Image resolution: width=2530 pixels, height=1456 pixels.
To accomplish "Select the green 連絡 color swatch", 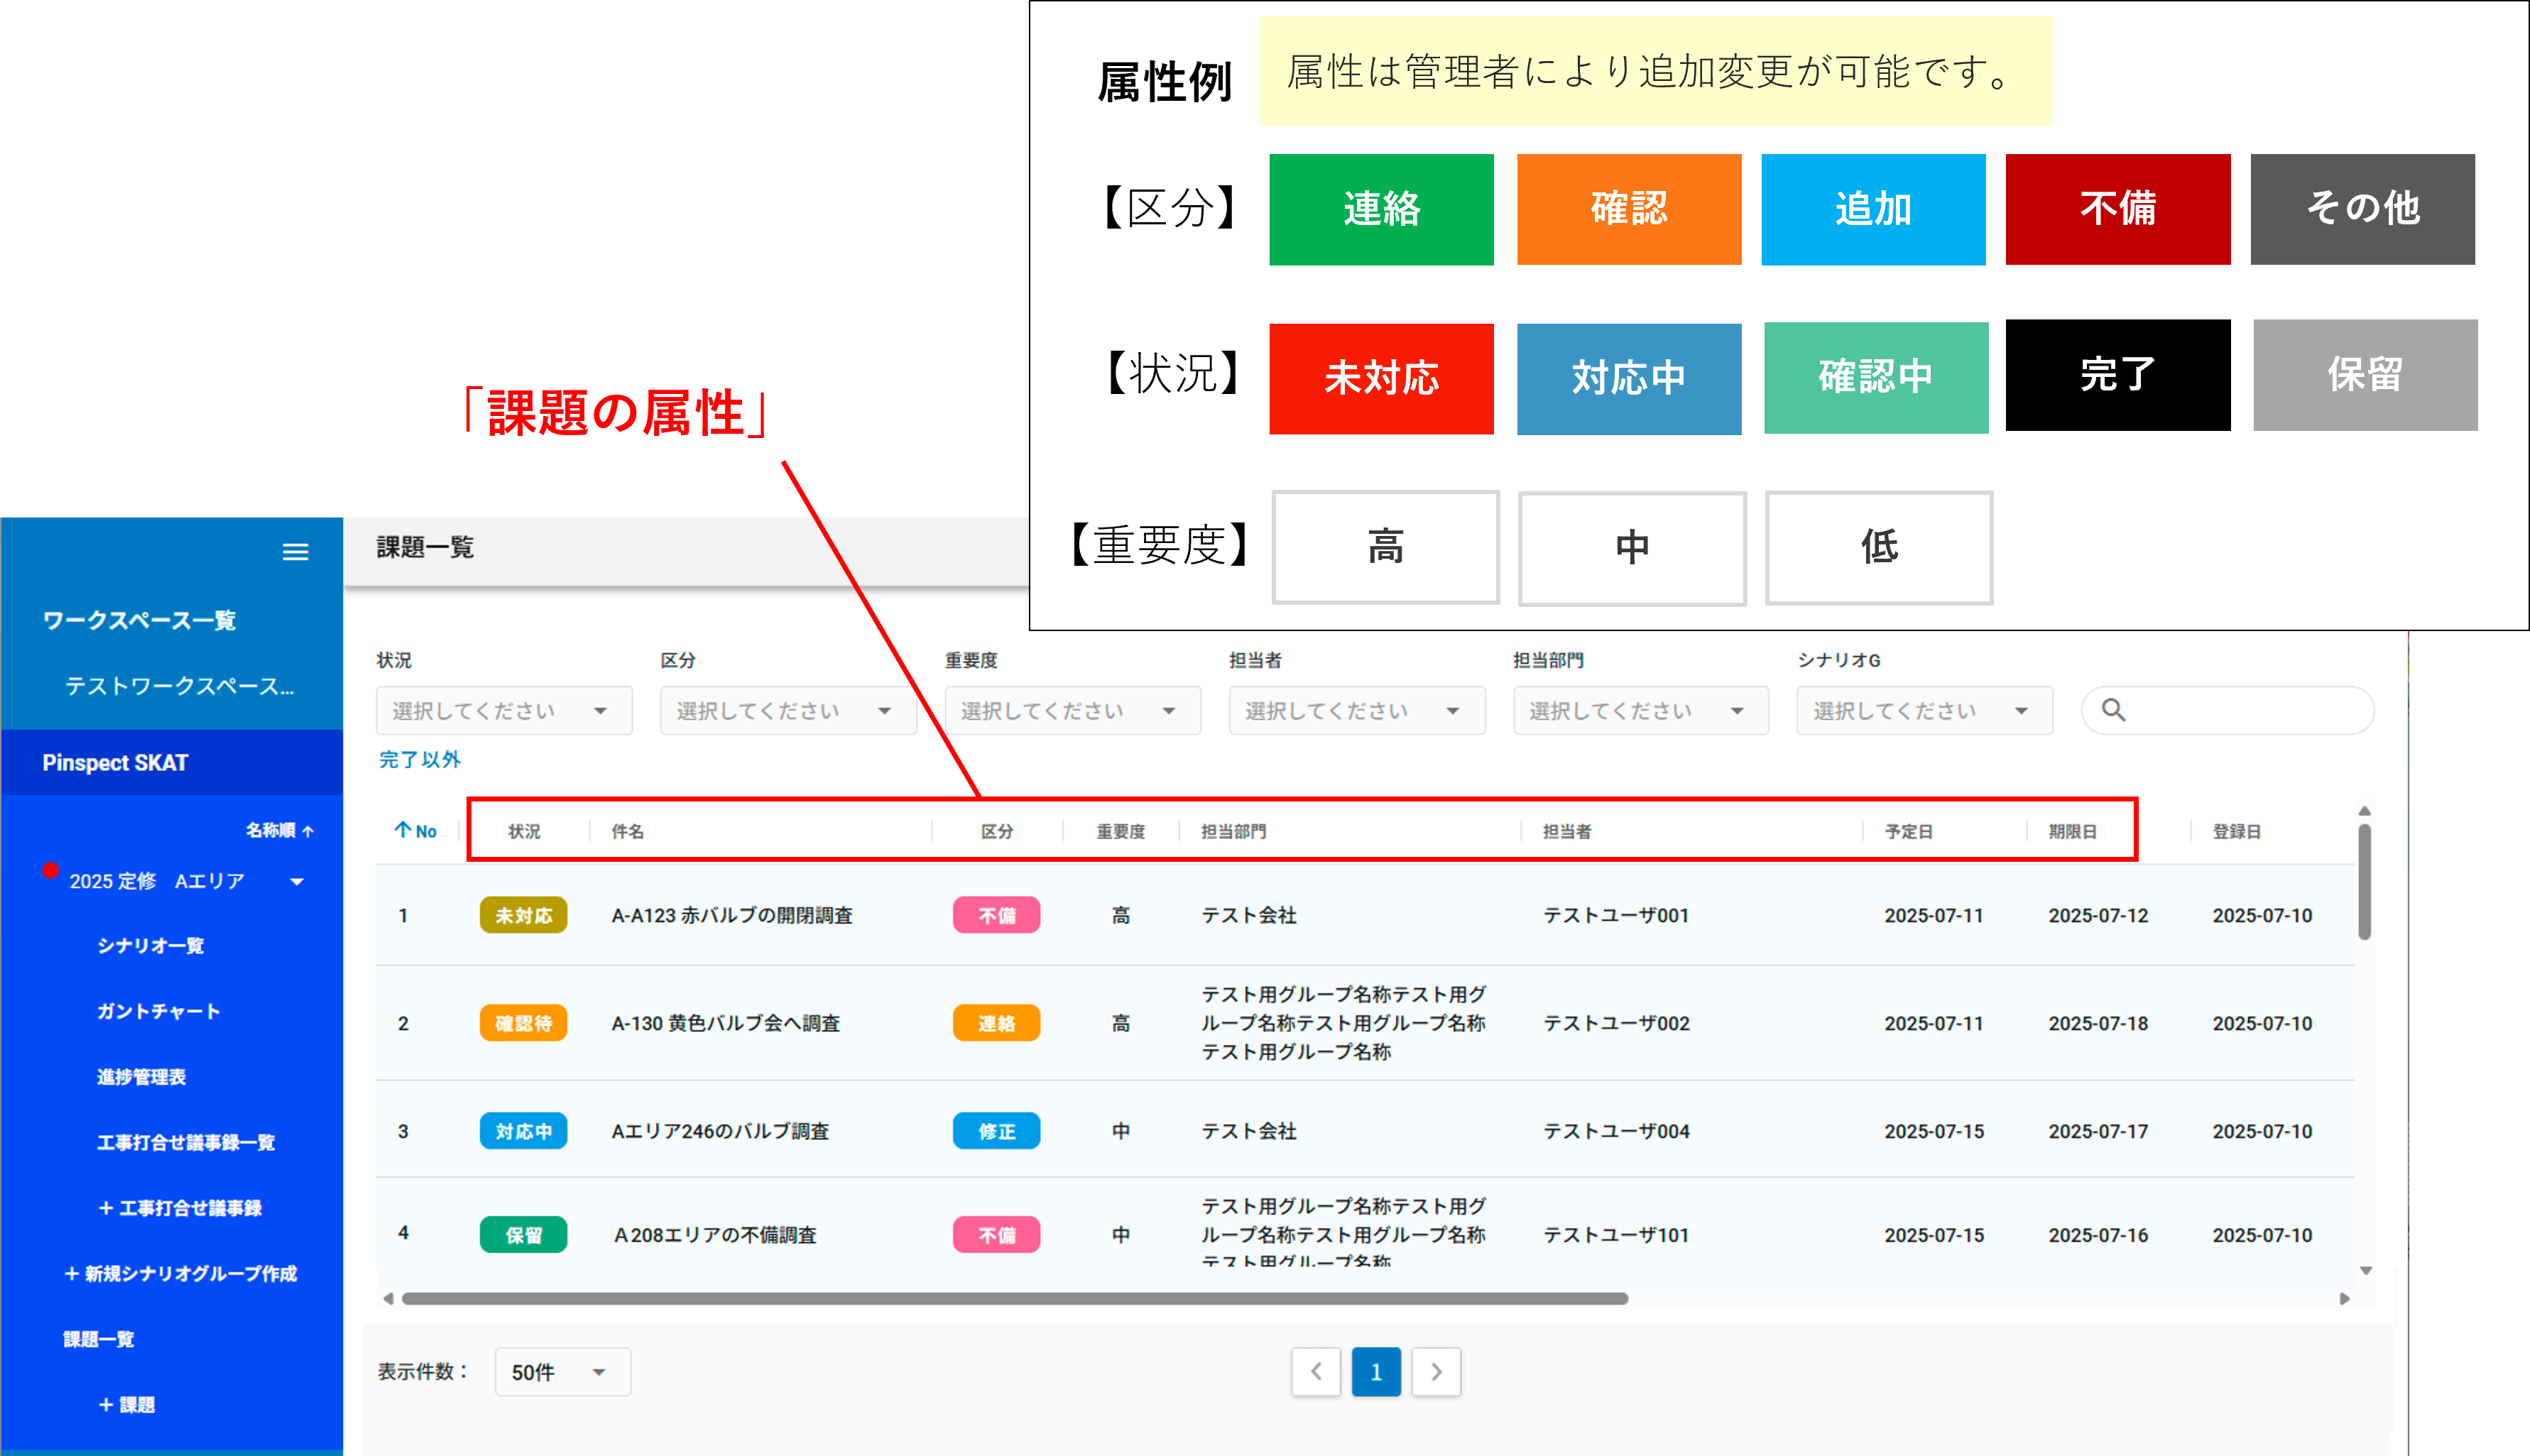I will point(1381,209).
